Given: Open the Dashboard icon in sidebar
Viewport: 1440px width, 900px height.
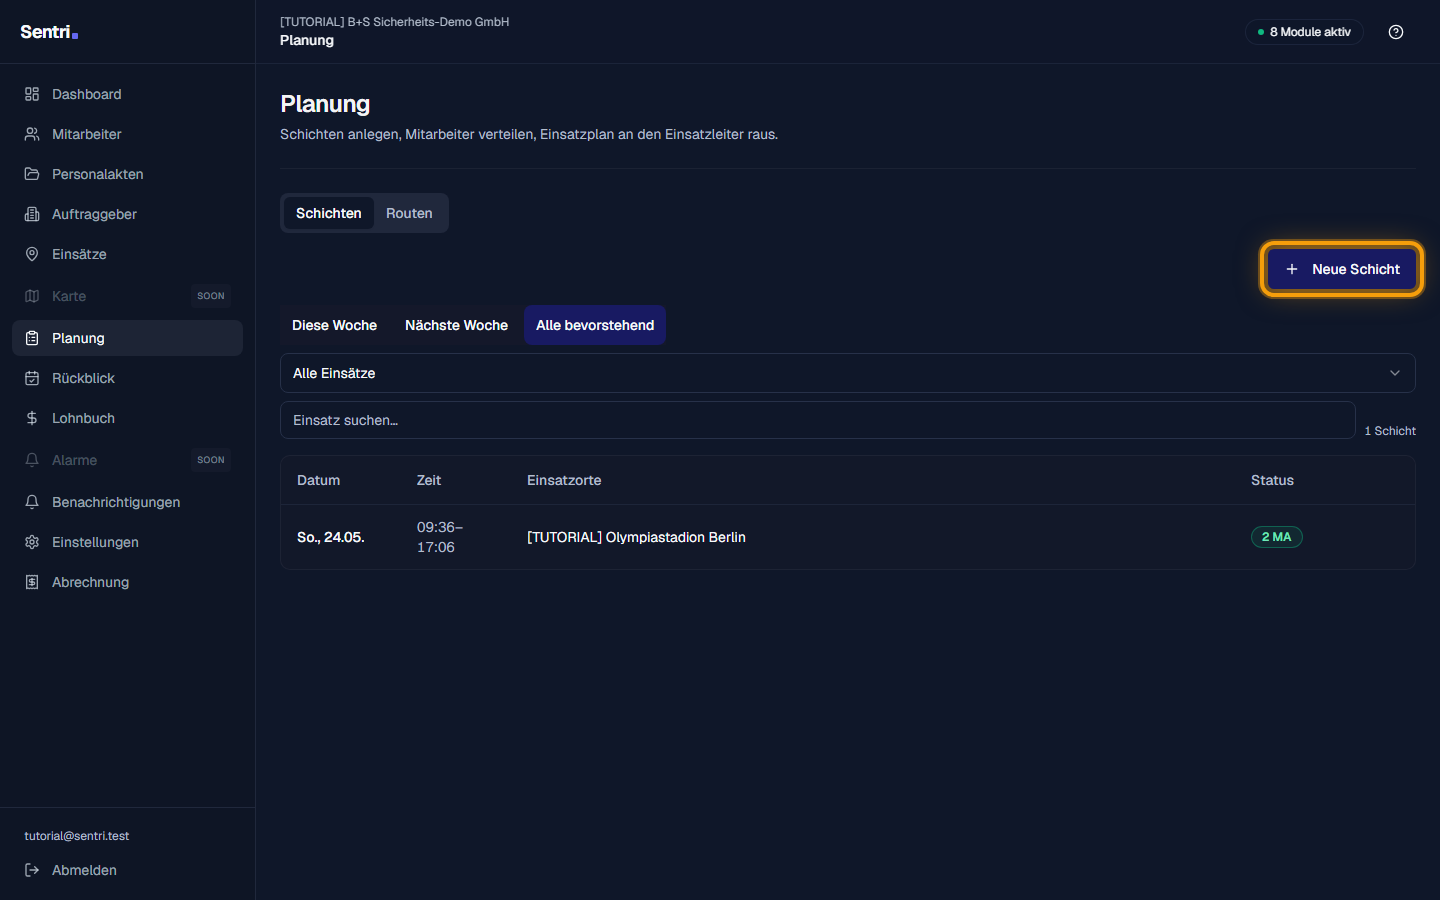Looking at the screenshot, I should coord(32,94).
